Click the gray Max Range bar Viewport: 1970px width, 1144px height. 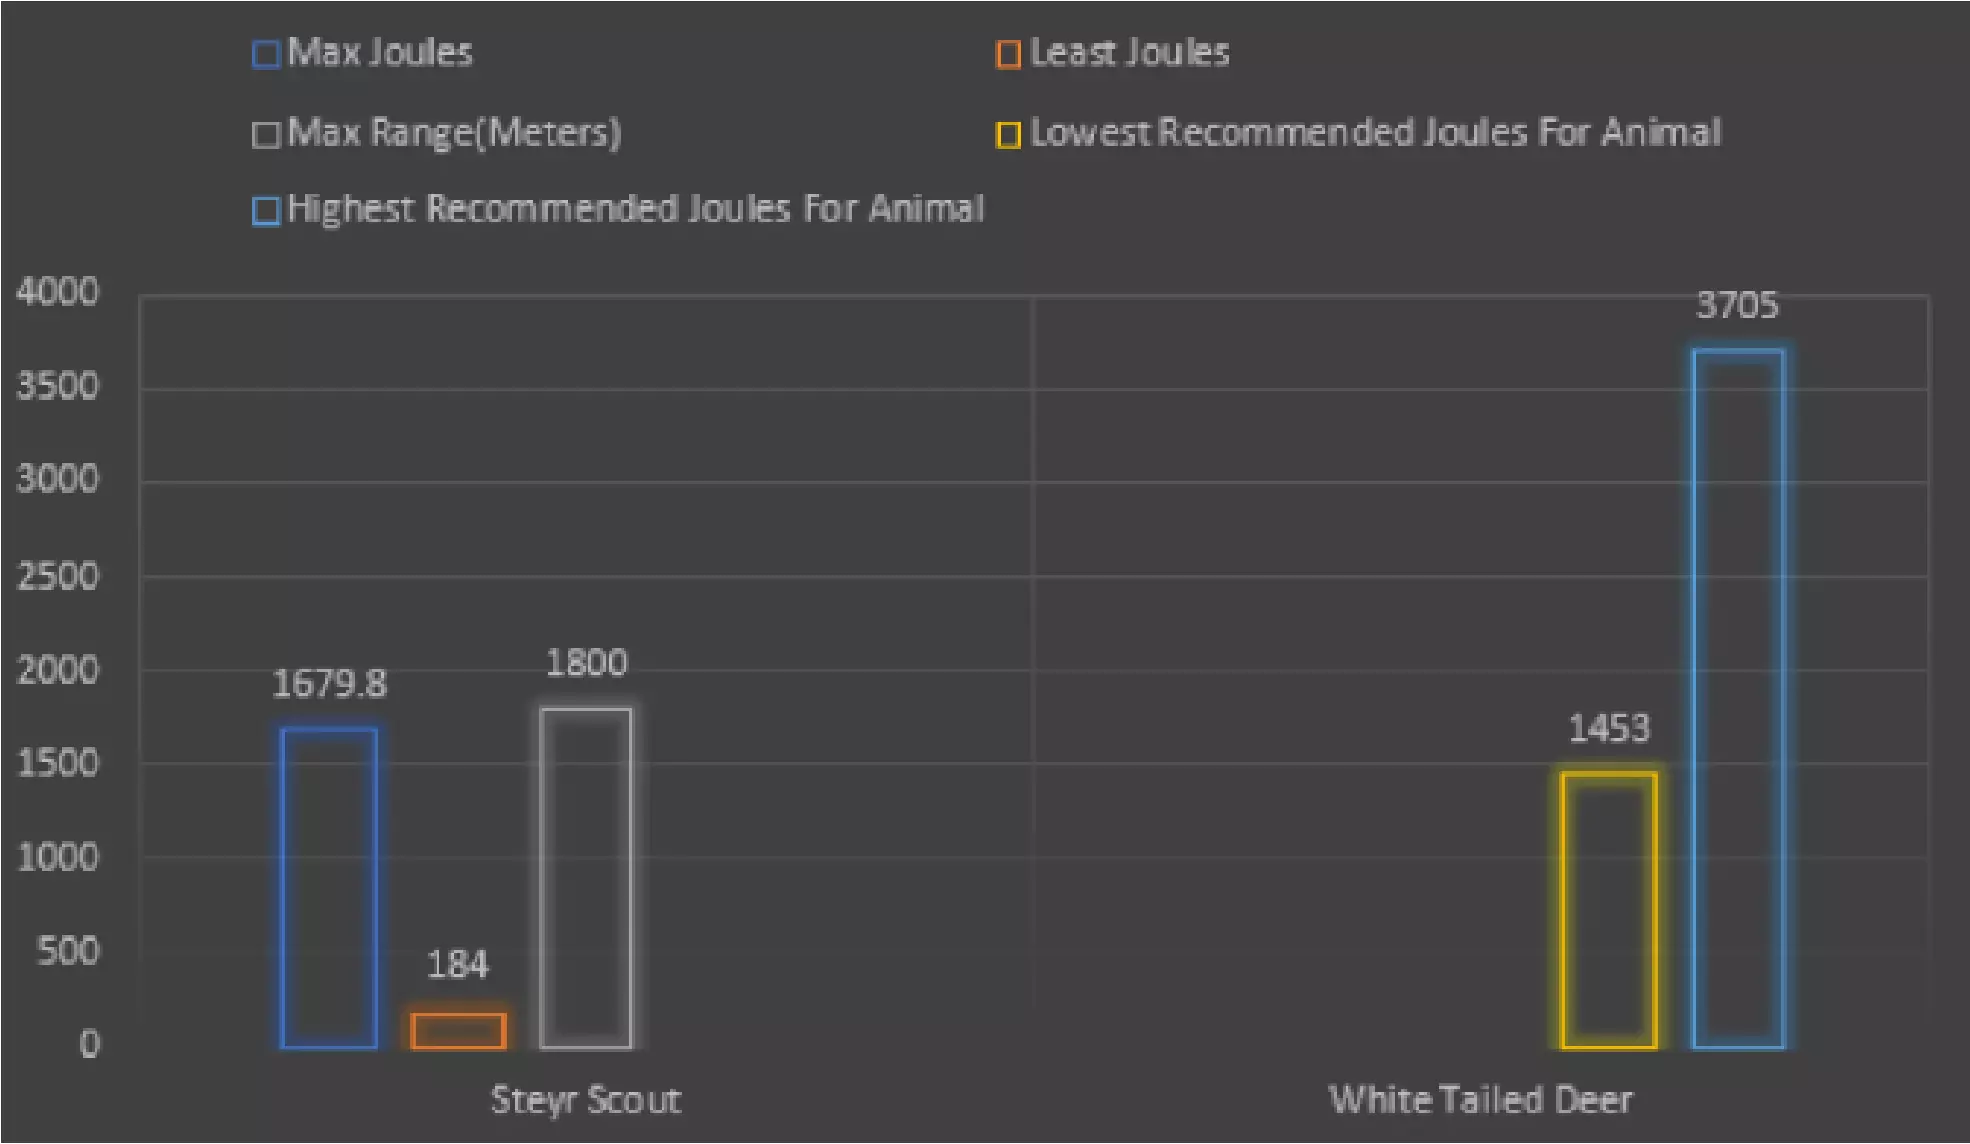586,878
